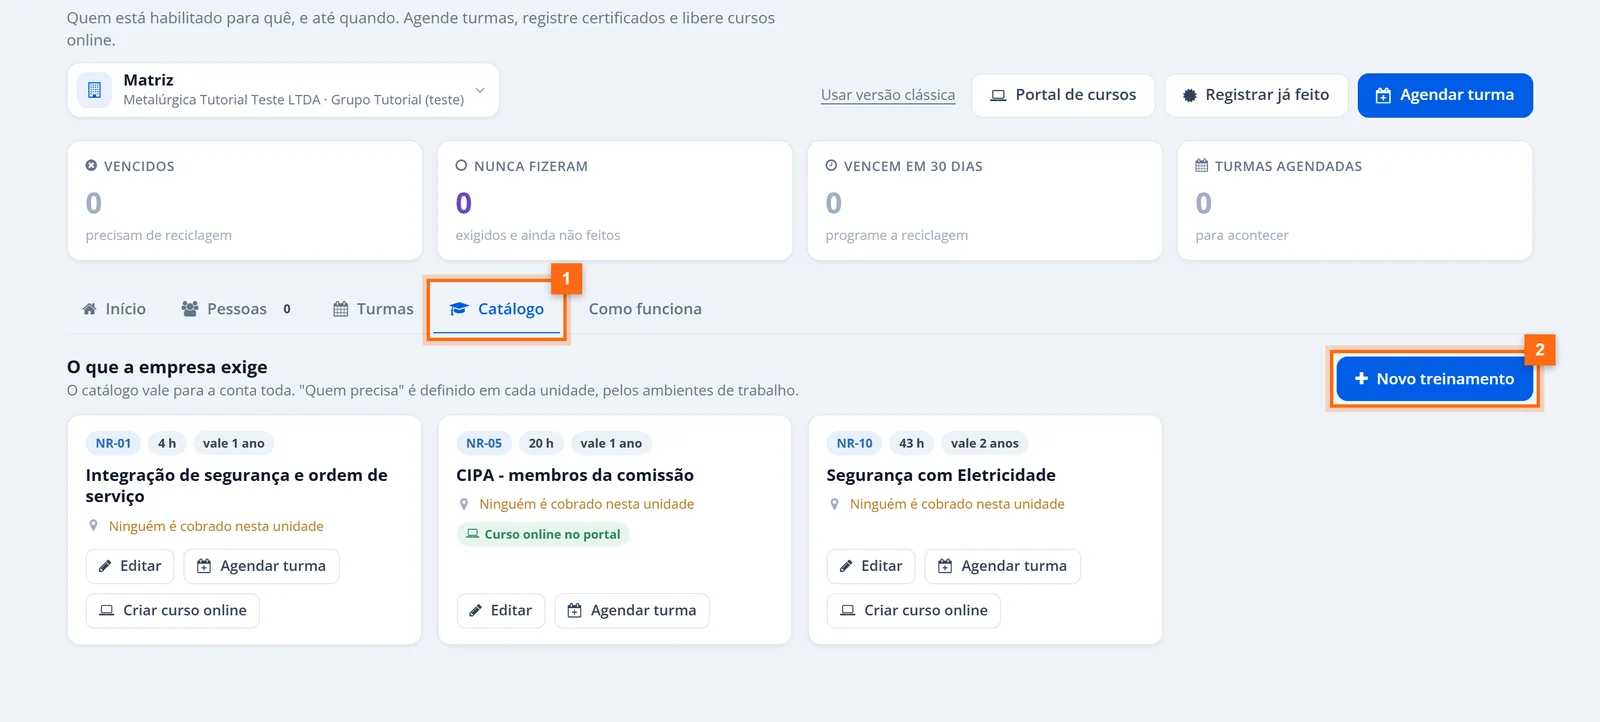
Task: Open Portal de cursos
Action: coord(1063,95)
